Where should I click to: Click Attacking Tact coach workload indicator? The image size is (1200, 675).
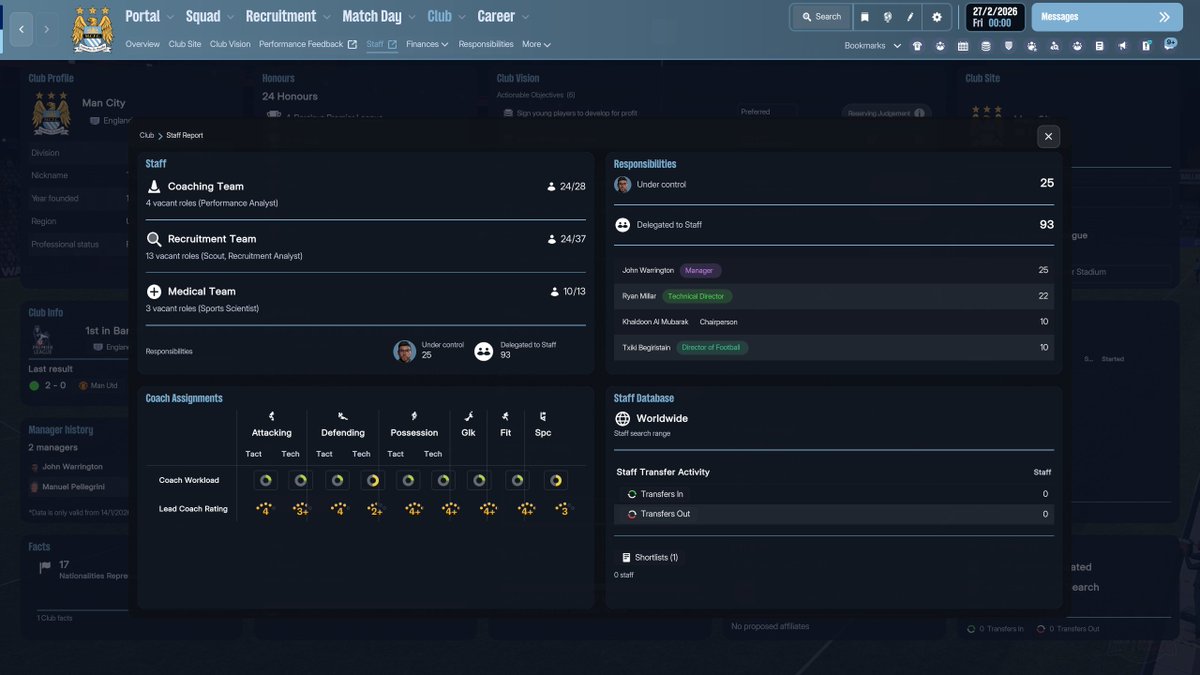tap(265, 481)
